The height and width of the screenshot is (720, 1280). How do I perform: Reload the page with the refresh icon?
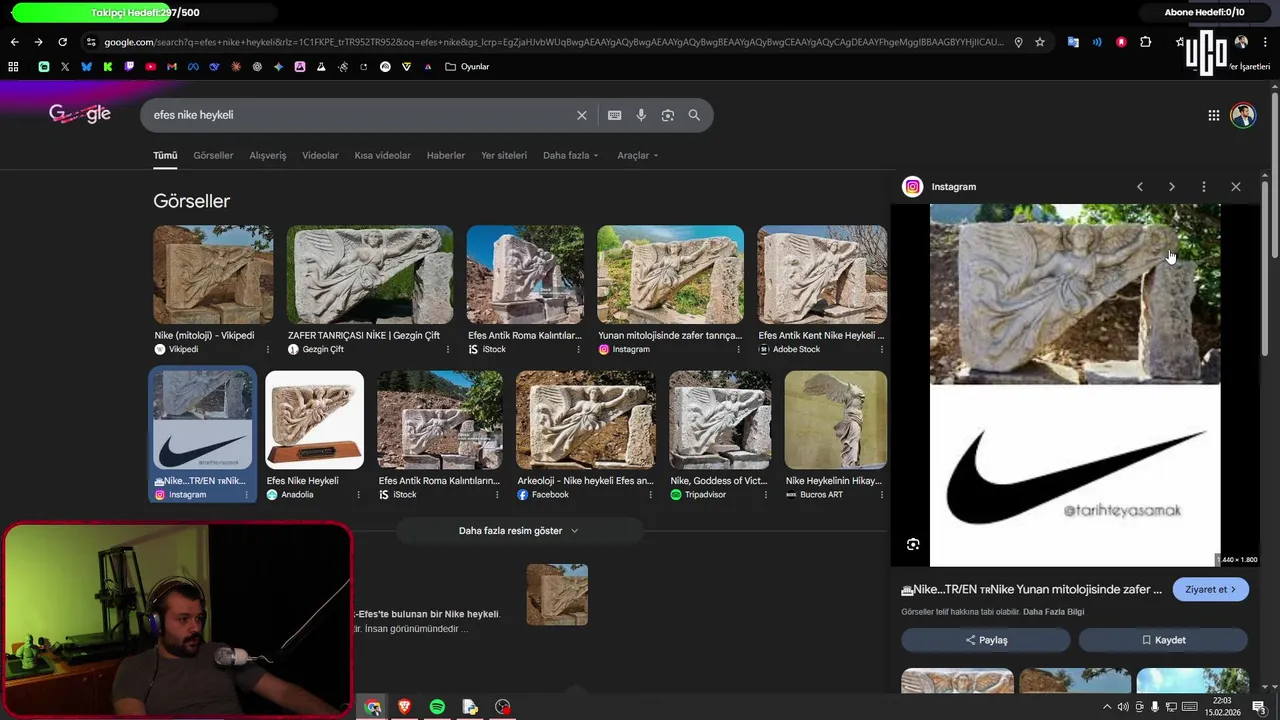(62, 42)
